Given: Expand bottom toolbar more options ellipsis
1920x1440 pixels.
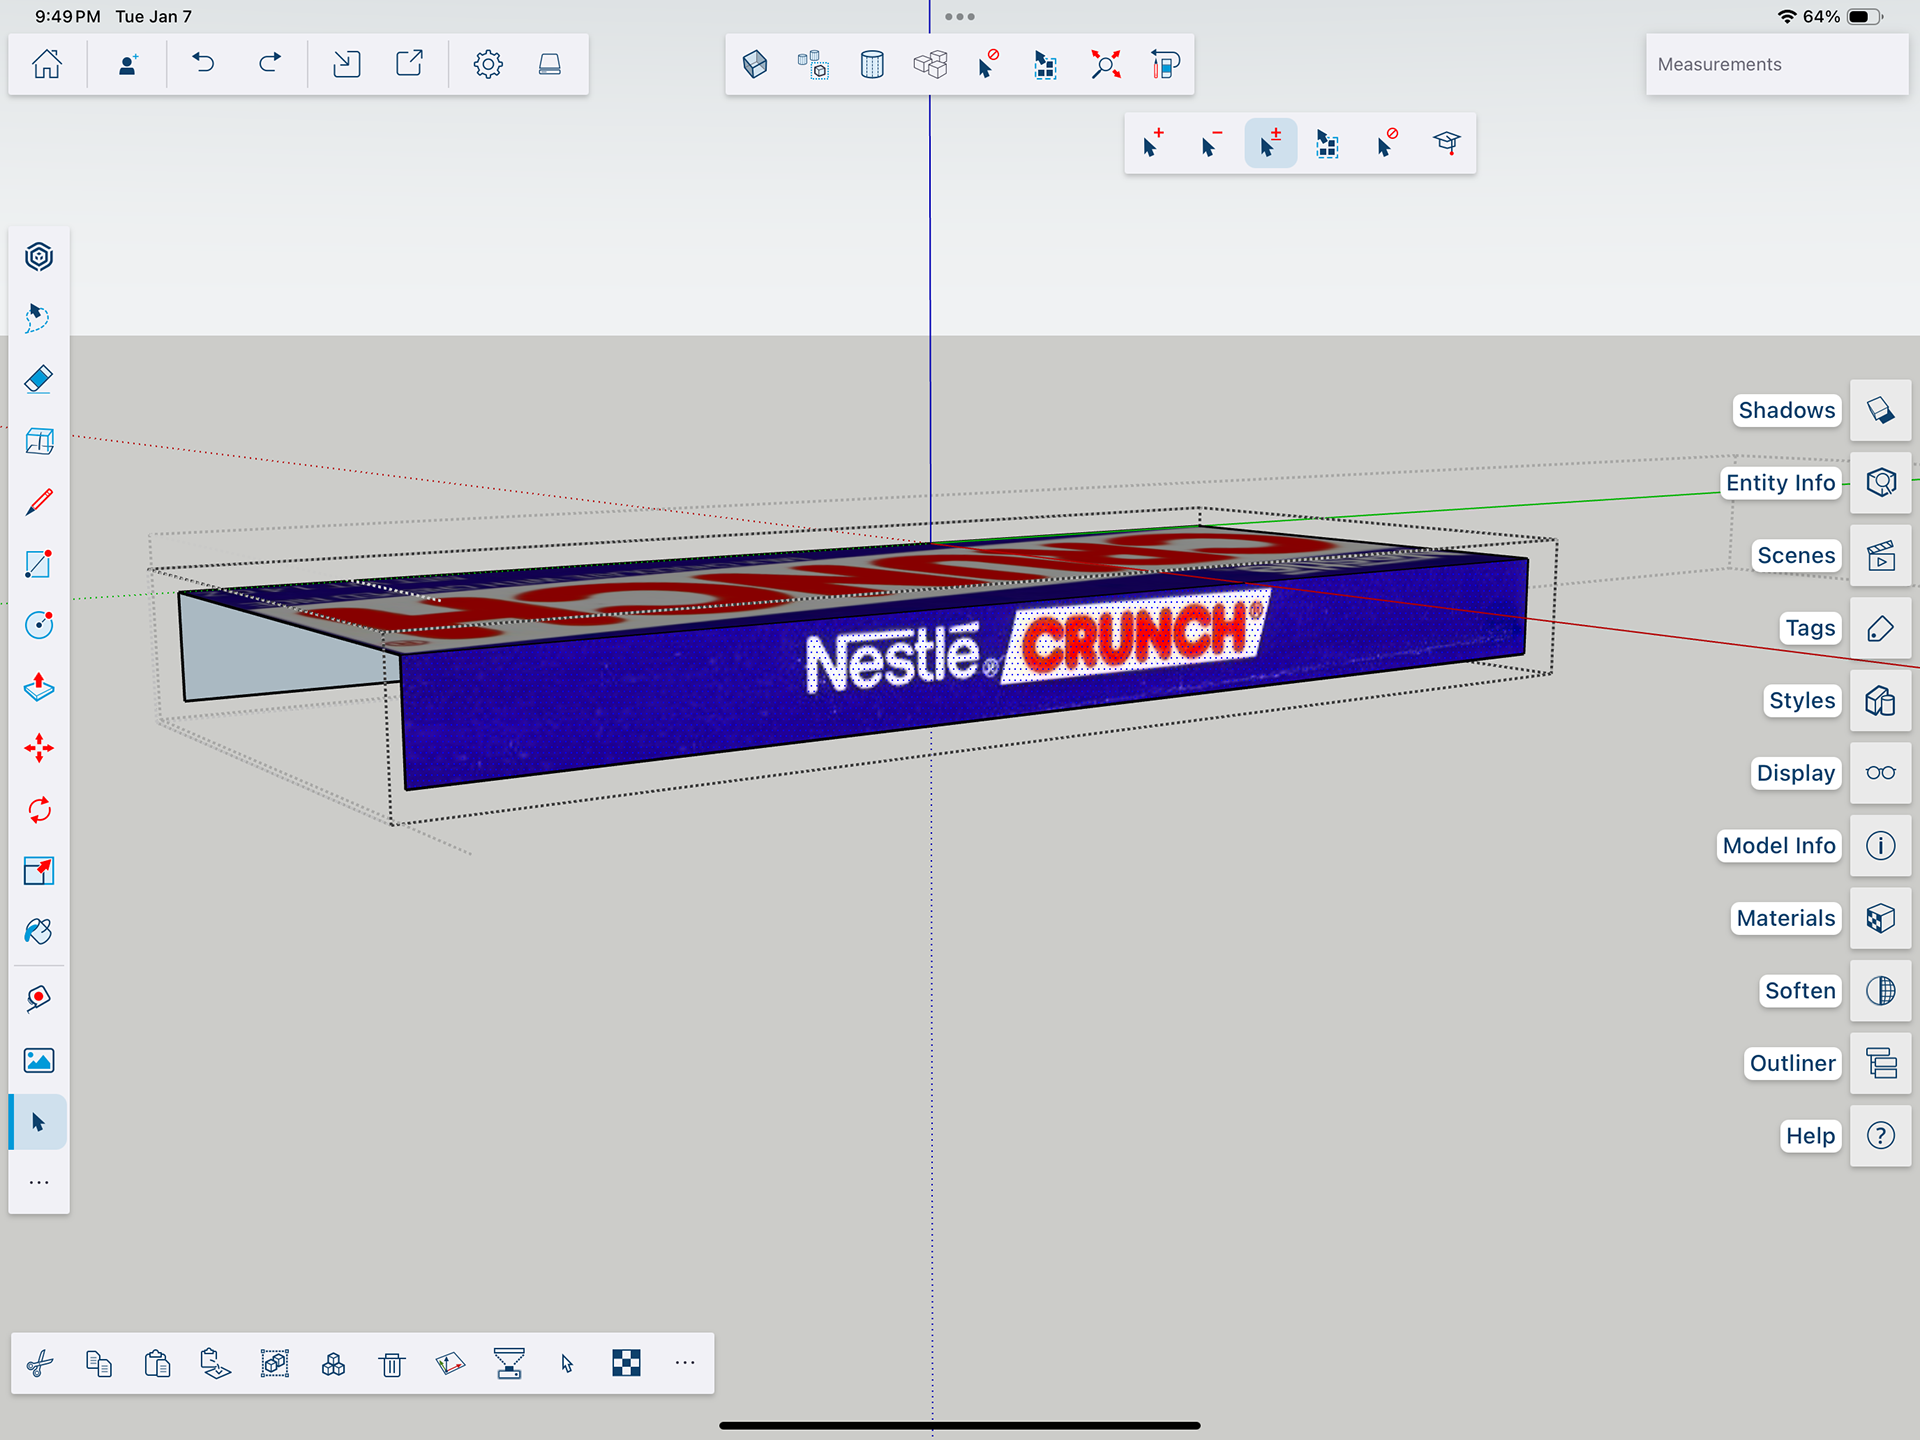Looking at the screenshot, I should coord(684,1363).
